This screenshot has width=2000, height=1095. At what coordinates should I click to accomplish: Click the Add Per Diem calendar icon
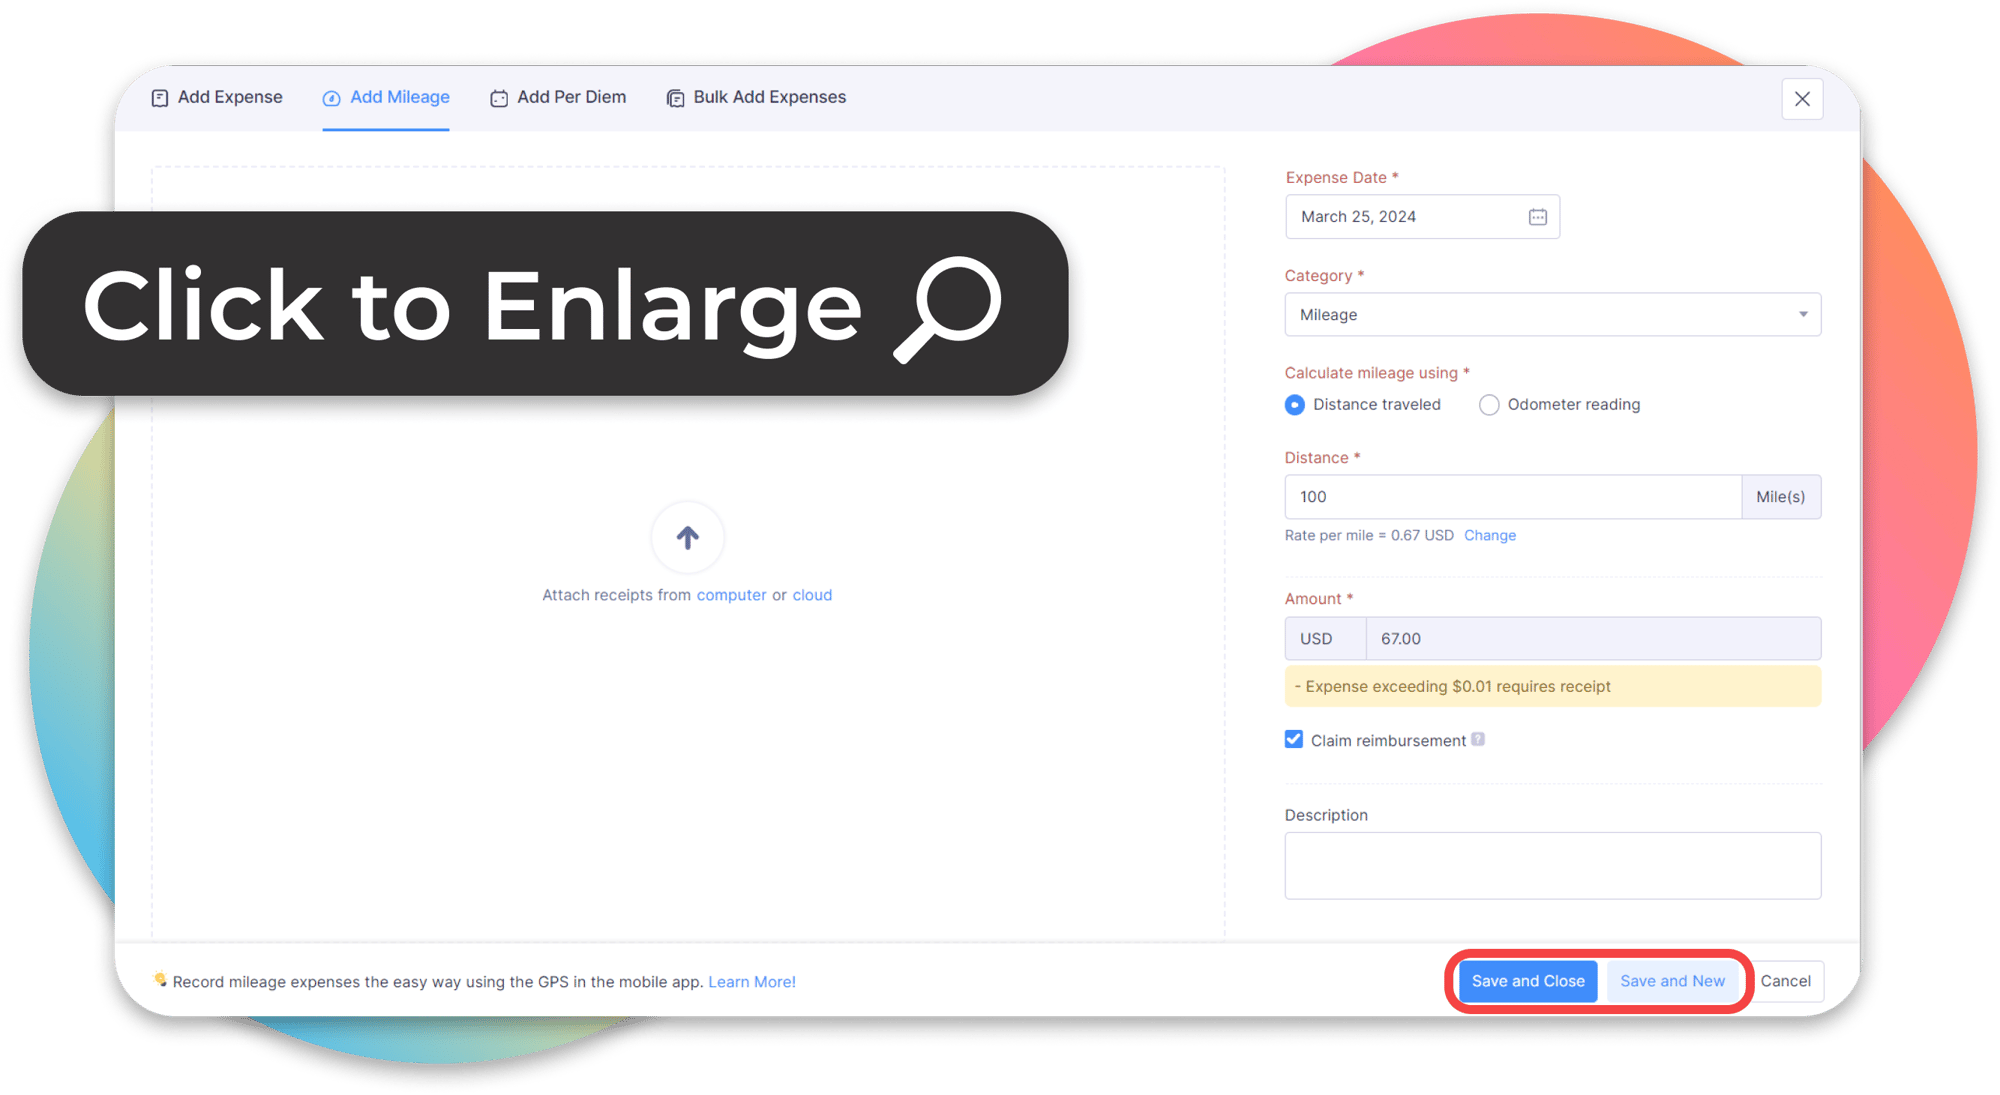(x=498, y=97)
